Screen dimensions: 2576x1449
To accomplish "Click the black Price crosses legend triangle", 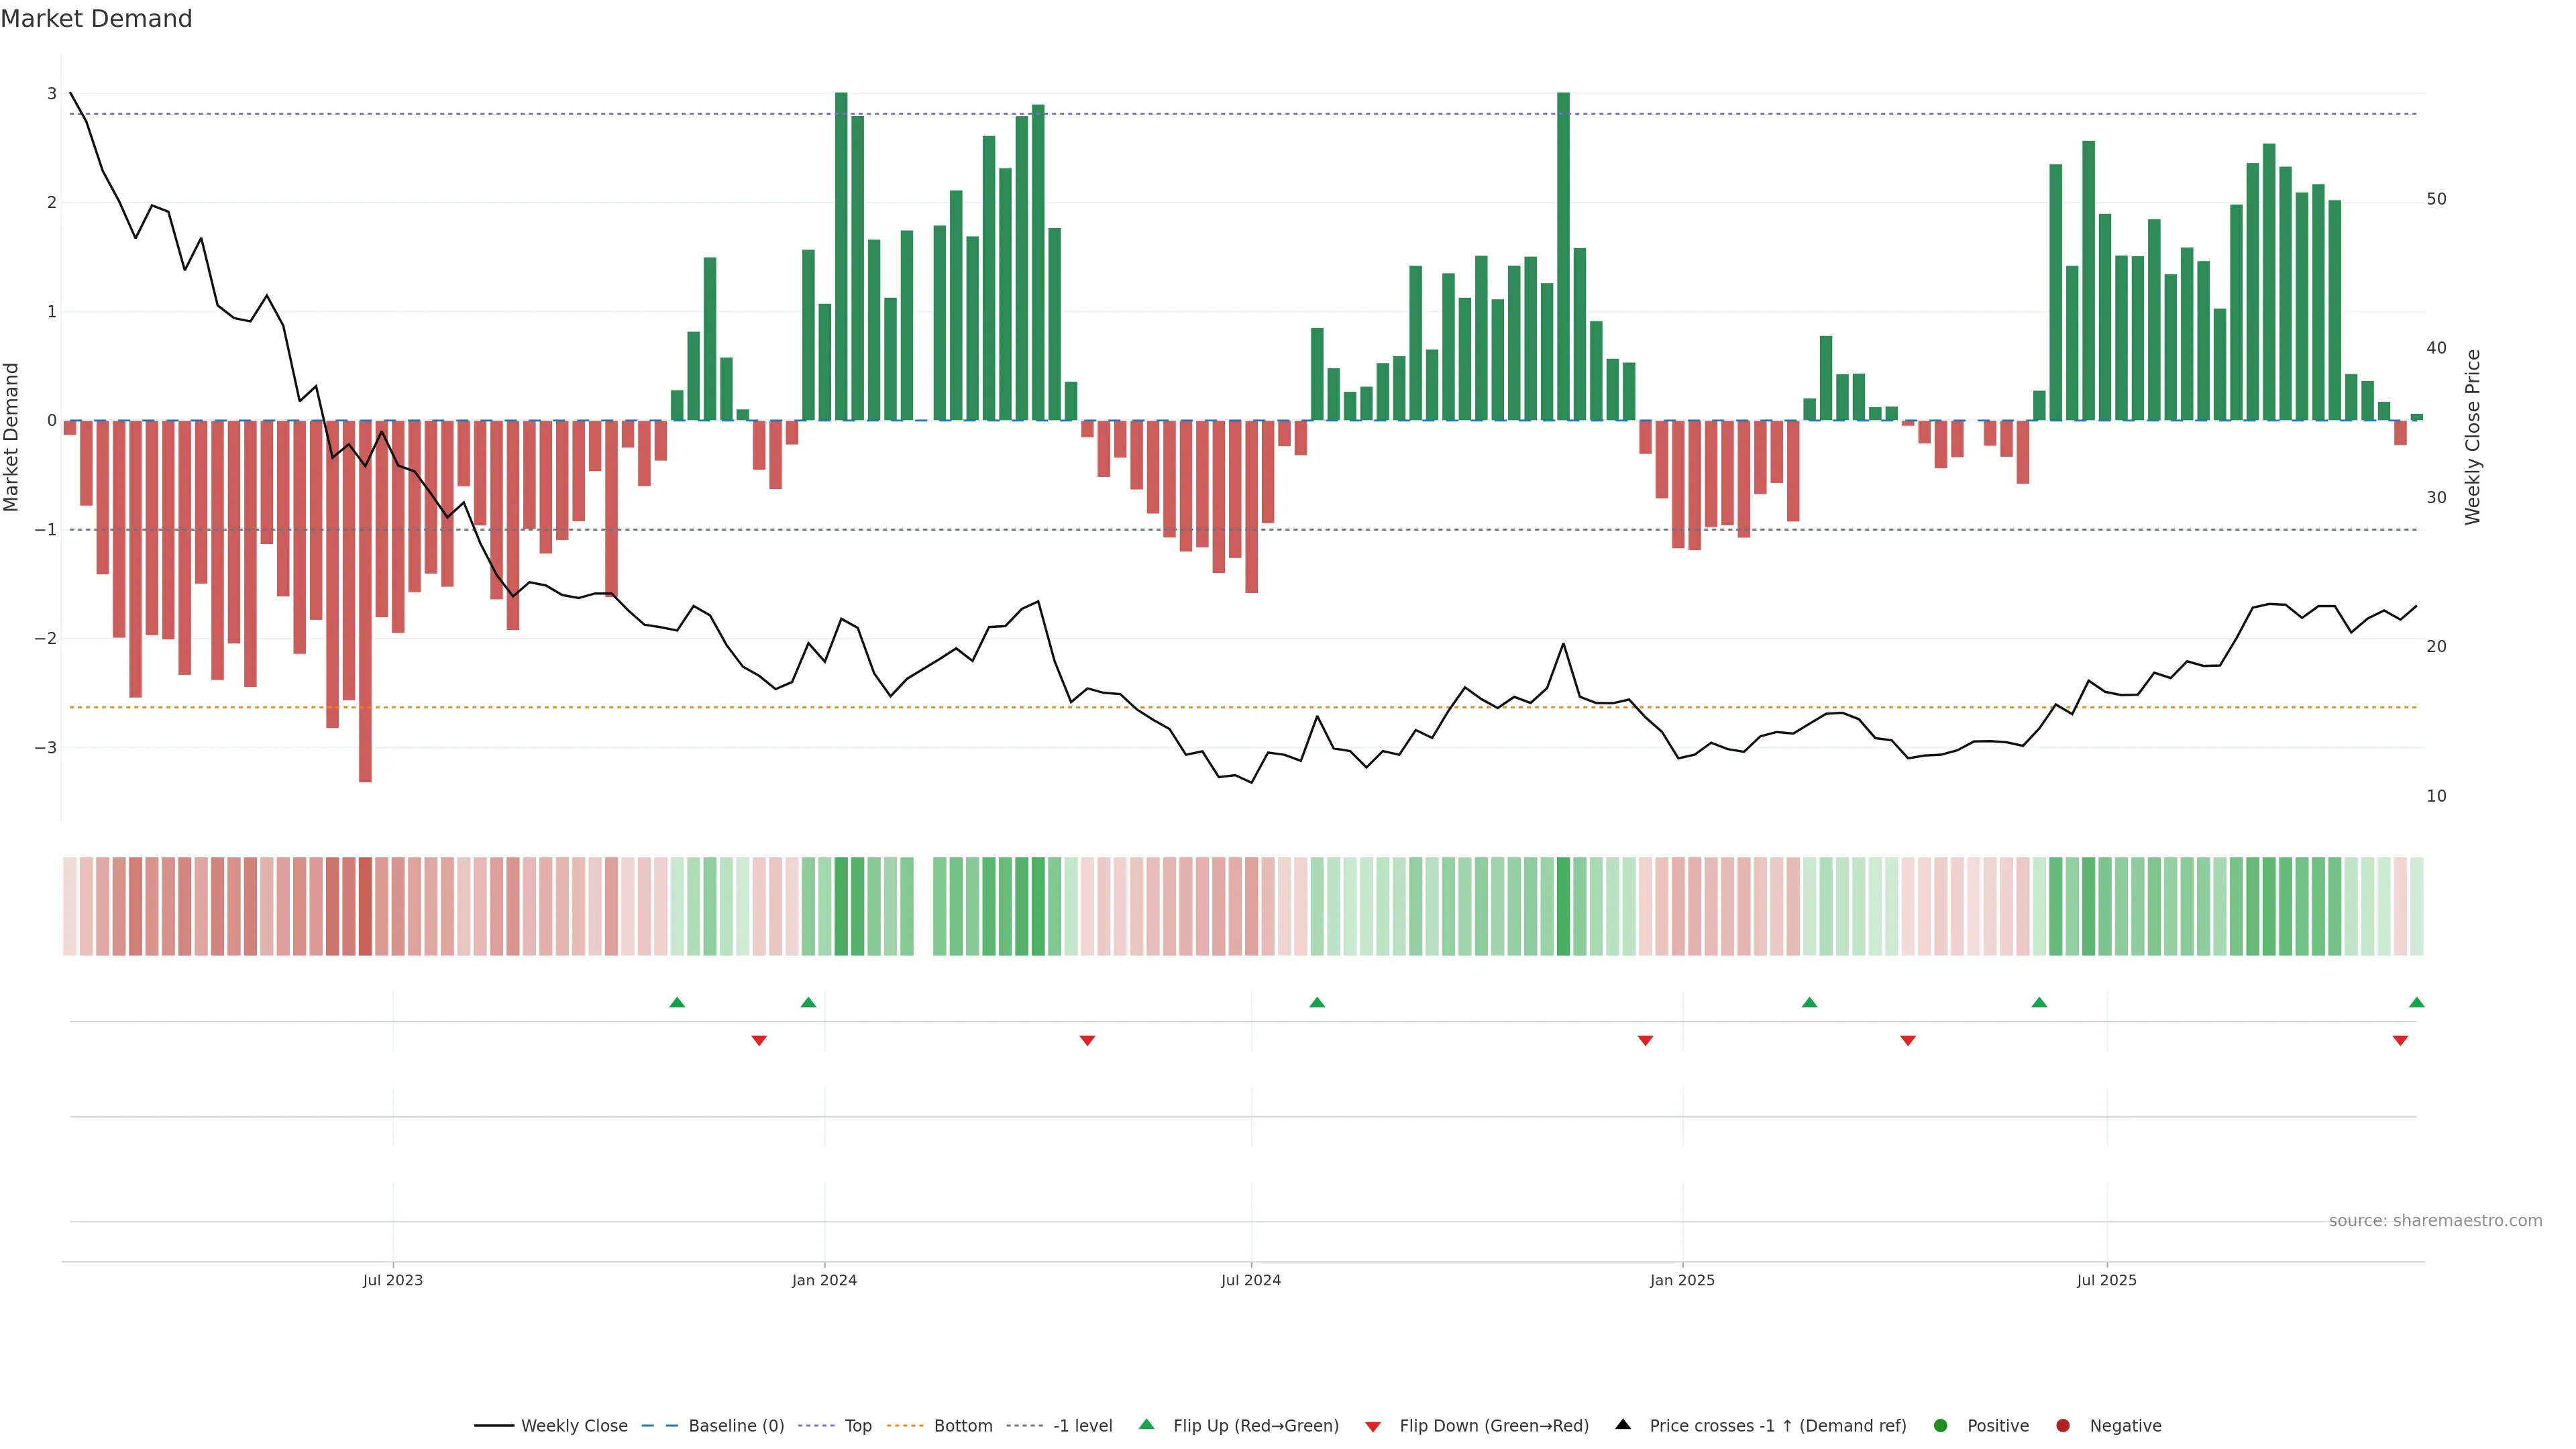I will click(1623, 1424).
